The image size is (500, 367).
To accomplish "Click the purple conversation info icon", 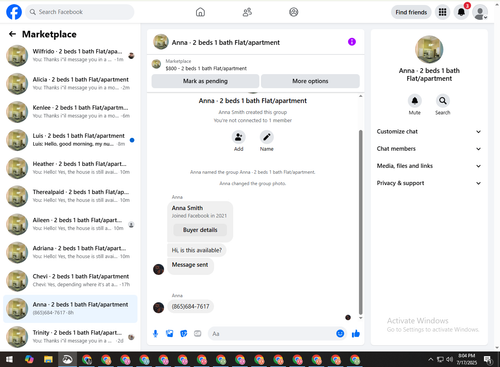I will click(x=352, y=42).
